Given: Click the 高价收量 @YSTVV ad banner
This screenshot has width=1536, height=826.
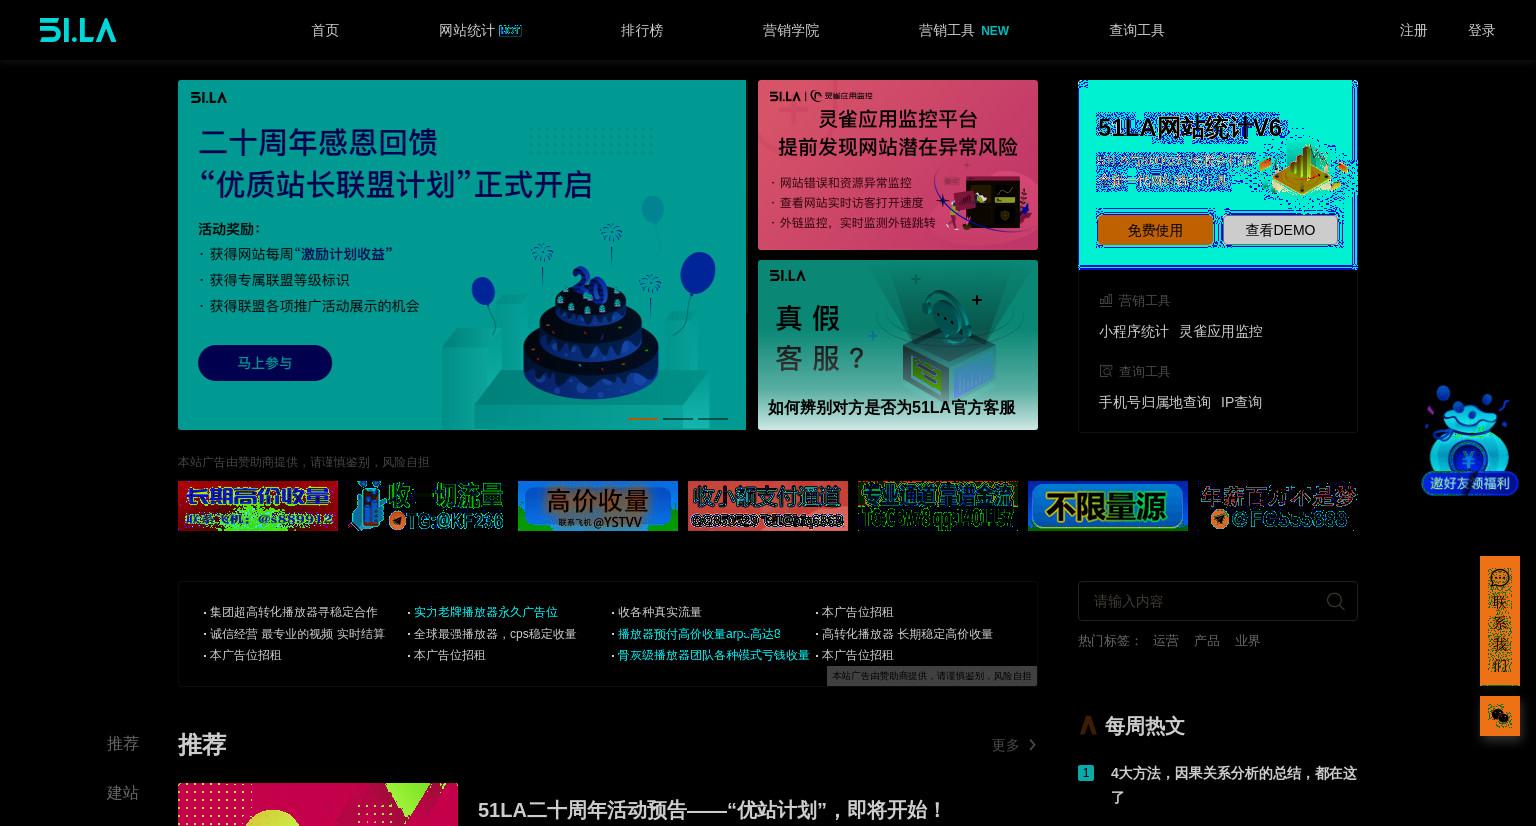Looking at the screenshot, I should pyautogui.click(x=598, y=506).
